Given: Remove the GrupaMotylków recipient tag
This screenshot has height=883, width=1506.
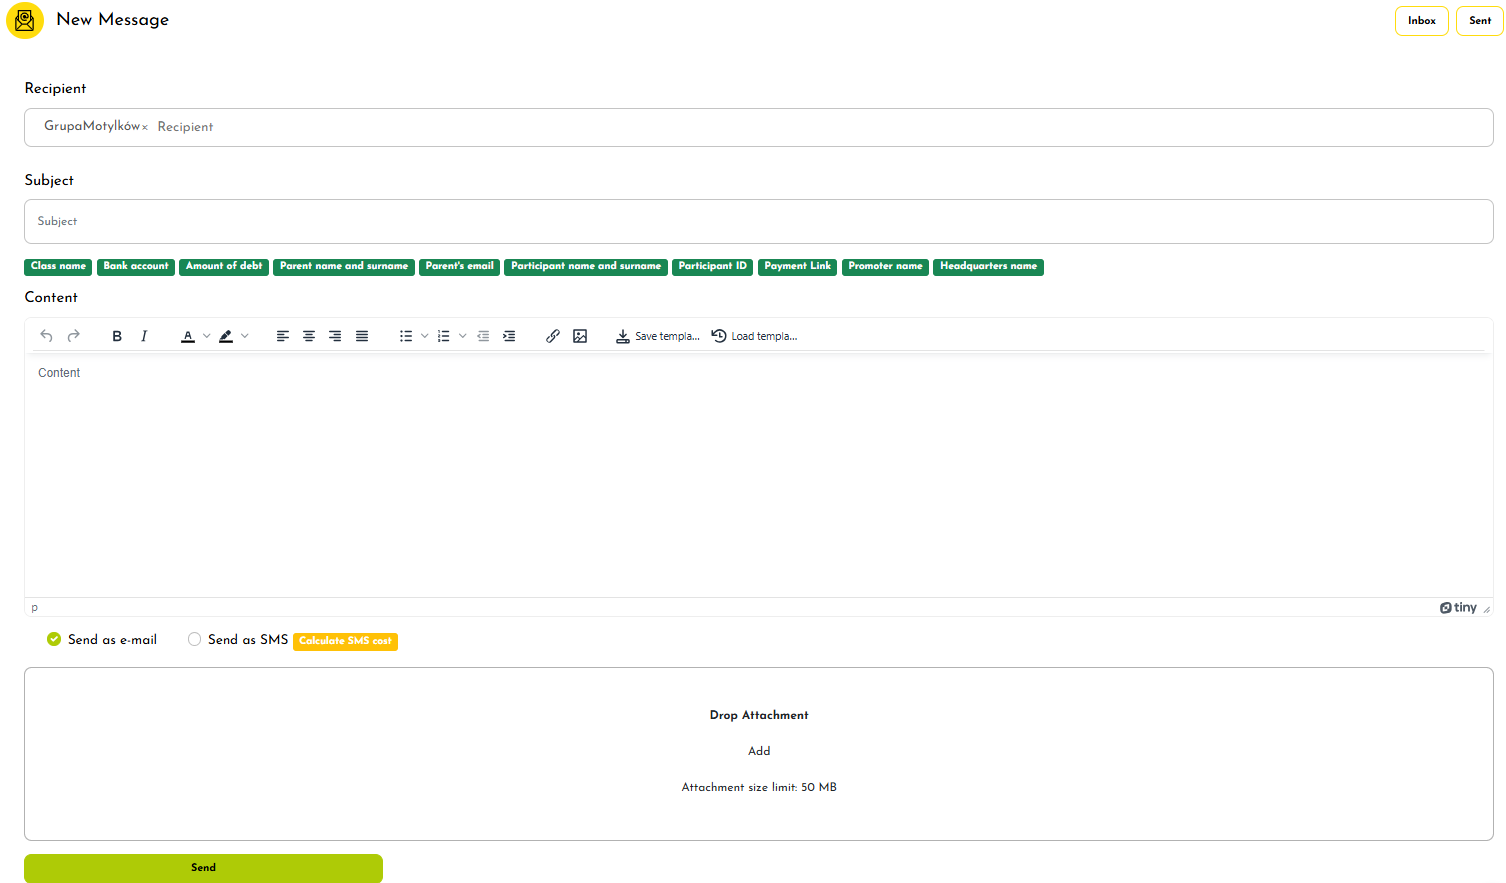Looking at the screenshot, I should click(145, 127).
